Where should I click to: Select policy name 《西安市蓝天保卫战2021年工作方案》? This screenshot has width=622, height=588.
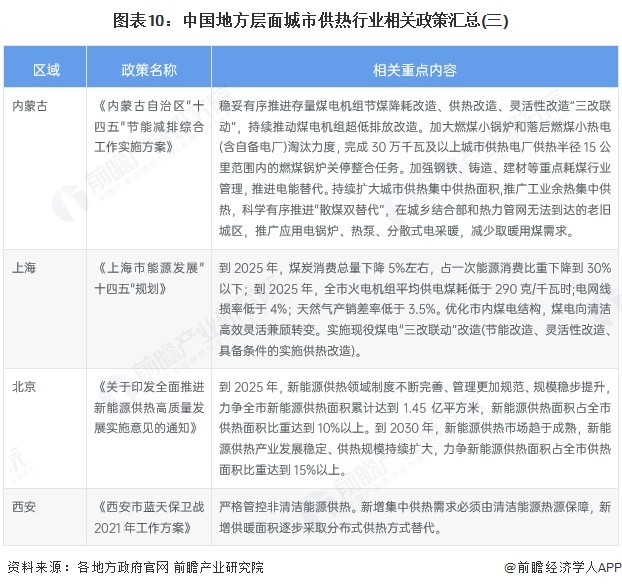point(149,517)
